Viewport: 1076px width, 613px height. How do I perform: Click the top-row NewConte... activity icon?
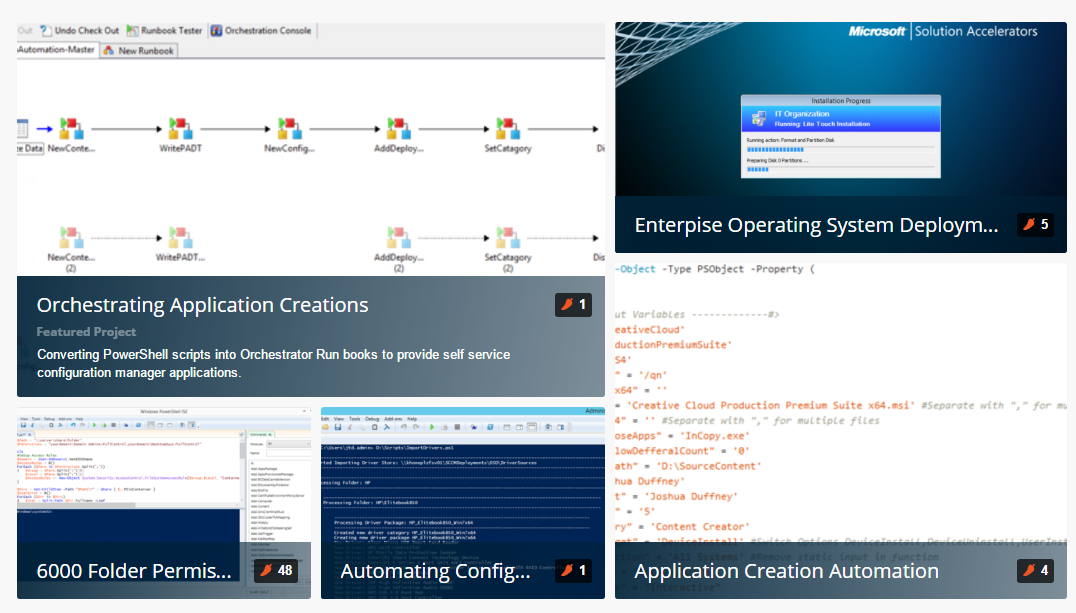click(71, 128)
